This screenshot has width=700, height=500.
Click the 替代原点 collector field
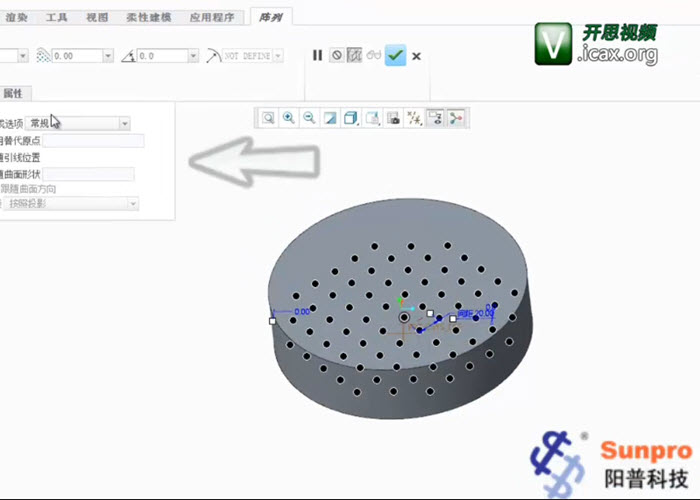(93, 141)
